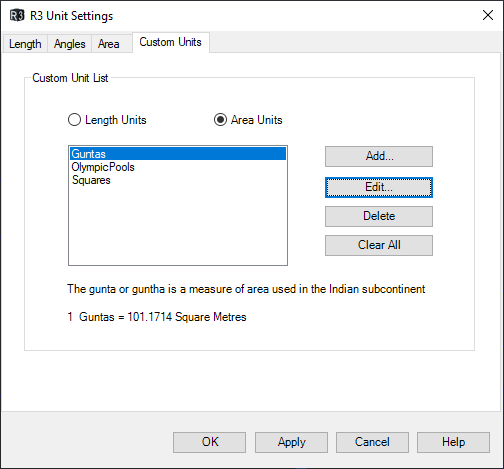Delete the selected custom unit
This screenshot has width=504, height=469.
pos(379,216)
